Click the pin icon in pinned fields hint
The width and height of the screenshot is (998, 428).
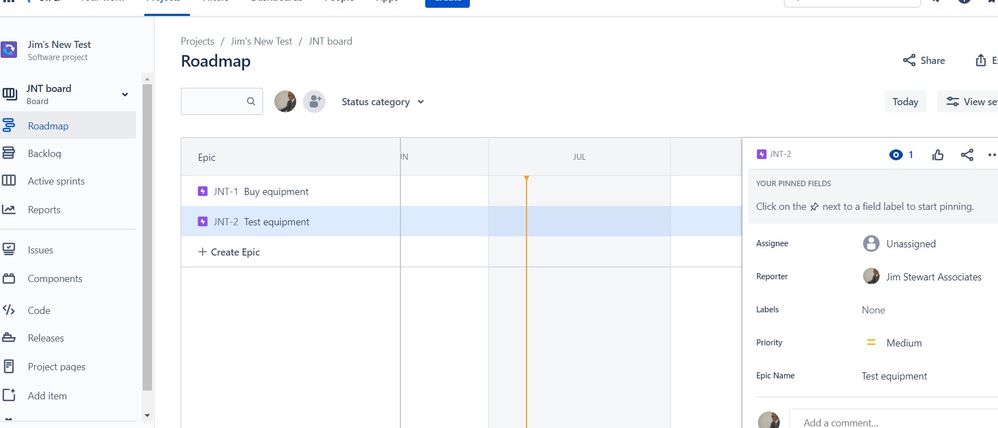[x=814, y=207]
